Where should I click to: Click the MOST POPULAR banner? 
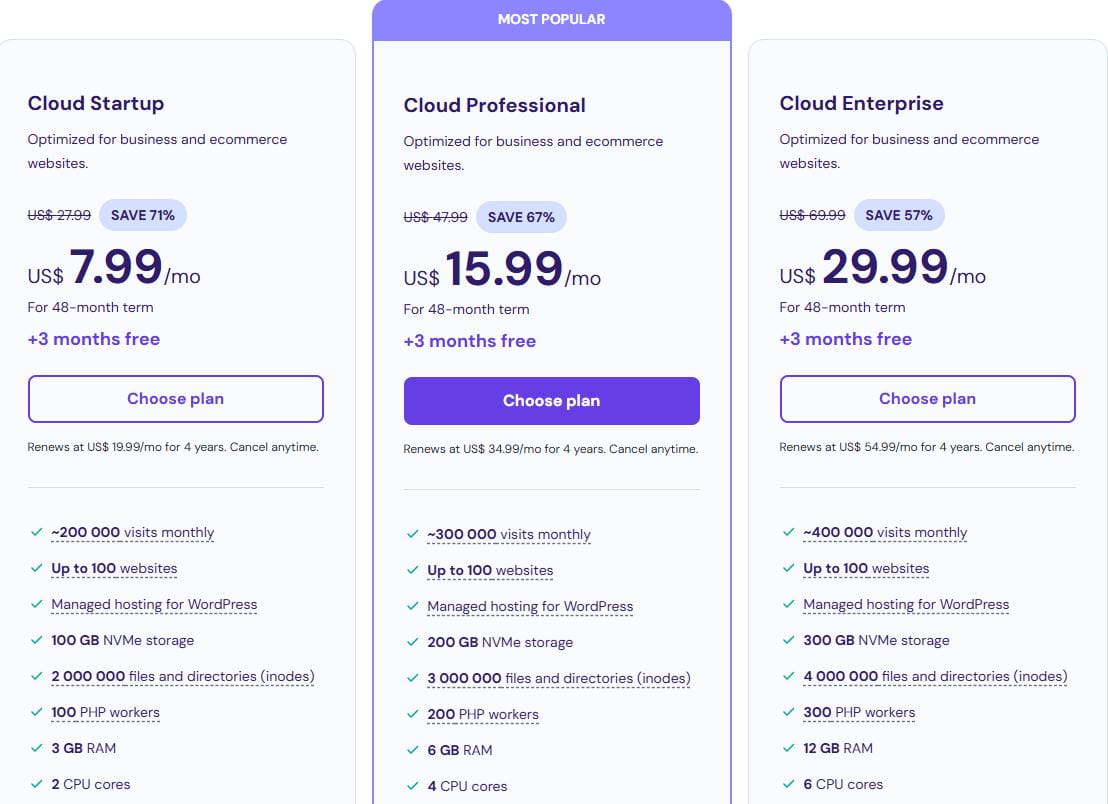pos(551,19)
